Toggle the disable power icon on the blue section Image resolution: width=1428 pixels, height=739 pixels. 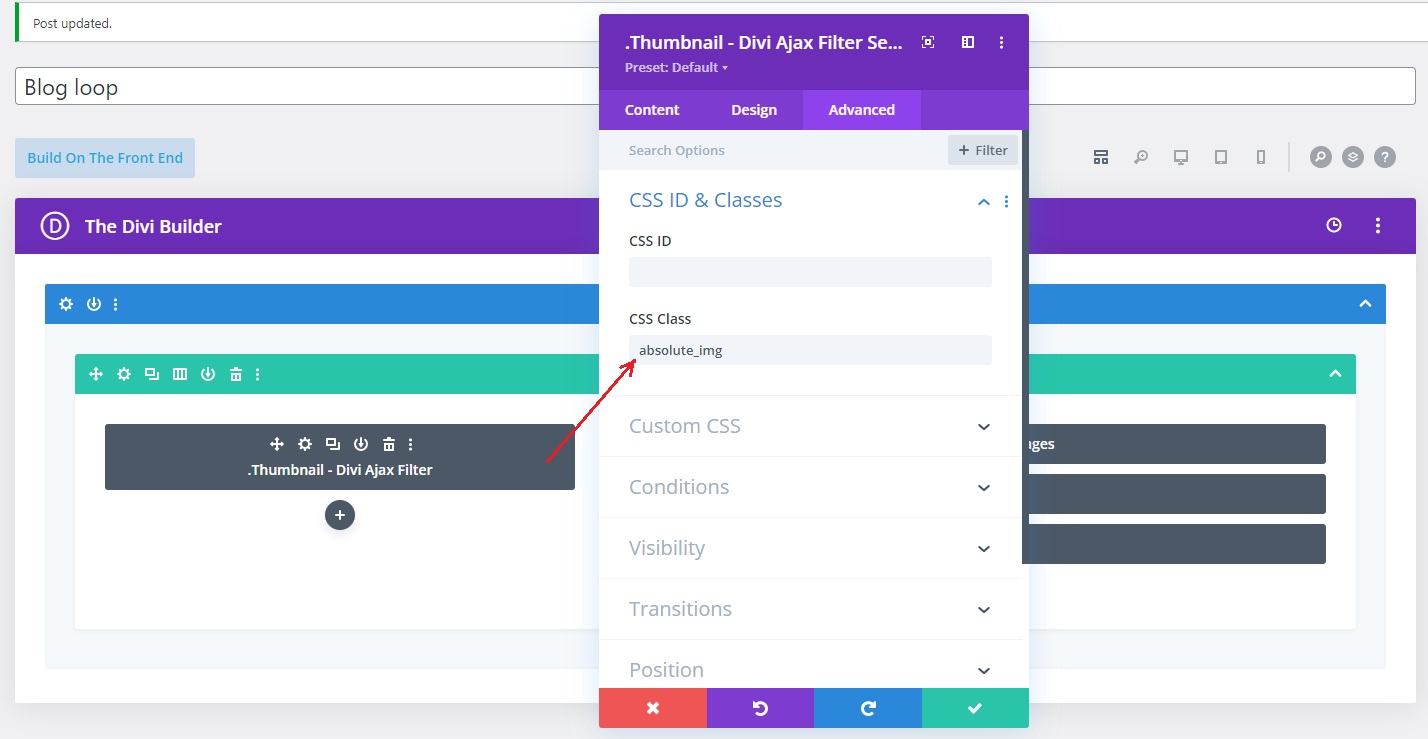click(x=93, y=304)
